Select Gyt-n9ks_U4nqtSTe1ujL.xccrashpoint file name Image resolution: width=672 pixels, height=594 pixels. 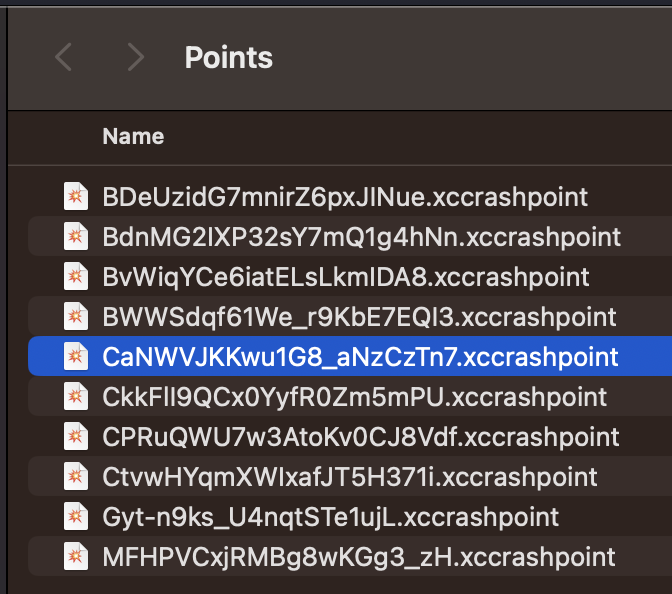click(x=330, y=517)
